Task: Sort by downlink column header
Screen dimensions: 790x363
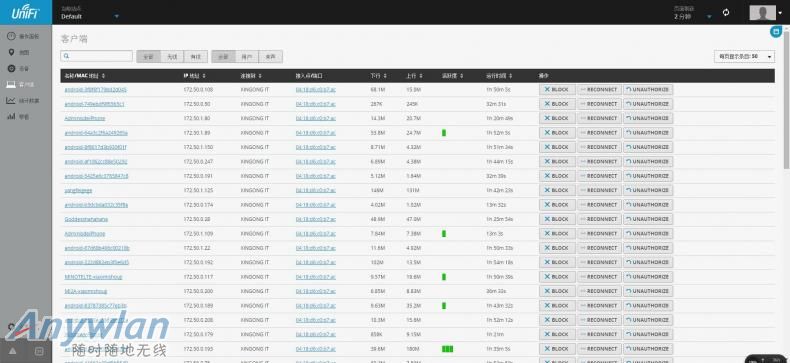Action: (378, 76)
